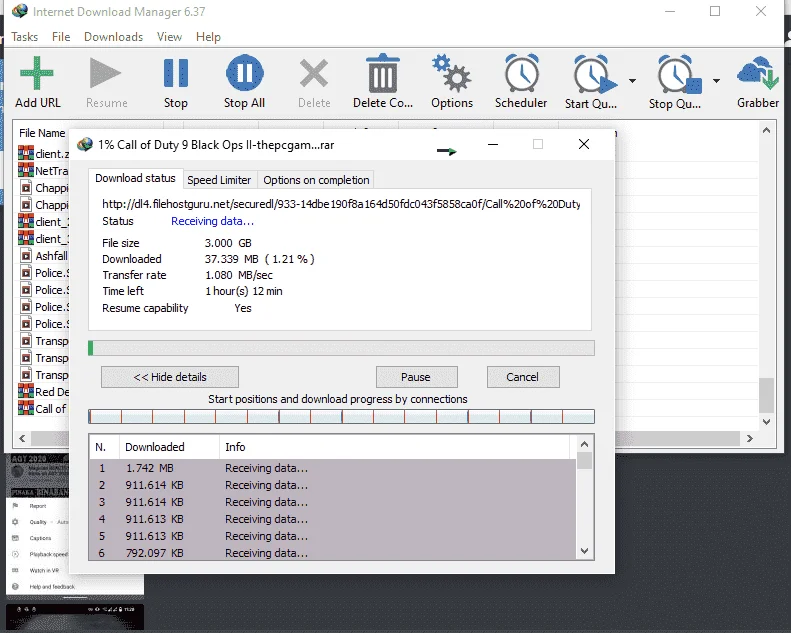Click the Transfer rate value 1.080 MB/sec
This screenshot has width=791, height=633.
tap(239, 275)
